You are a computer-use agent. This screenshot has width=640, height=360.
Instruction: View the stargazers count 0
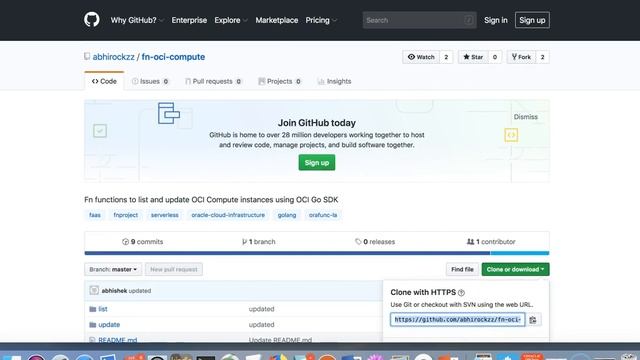click(495, 57)
